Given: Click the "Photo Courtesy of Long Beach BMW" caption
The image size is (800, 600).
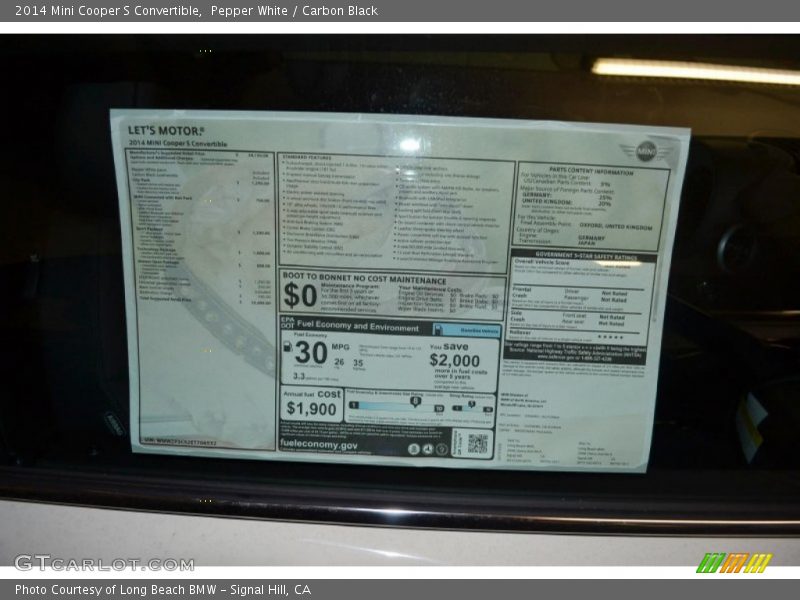Looking at the screenshot, I should (116, 590).
